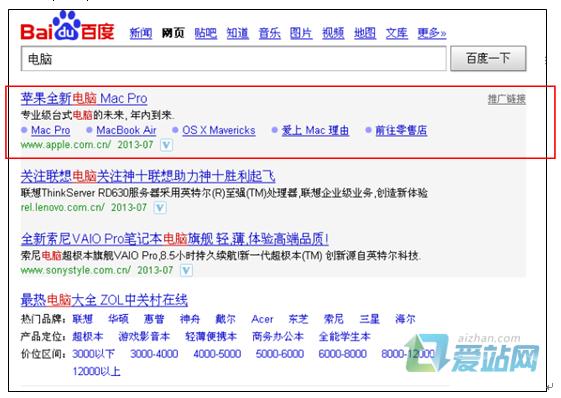Select the 海尔 brand link

(x=405, y=319)
